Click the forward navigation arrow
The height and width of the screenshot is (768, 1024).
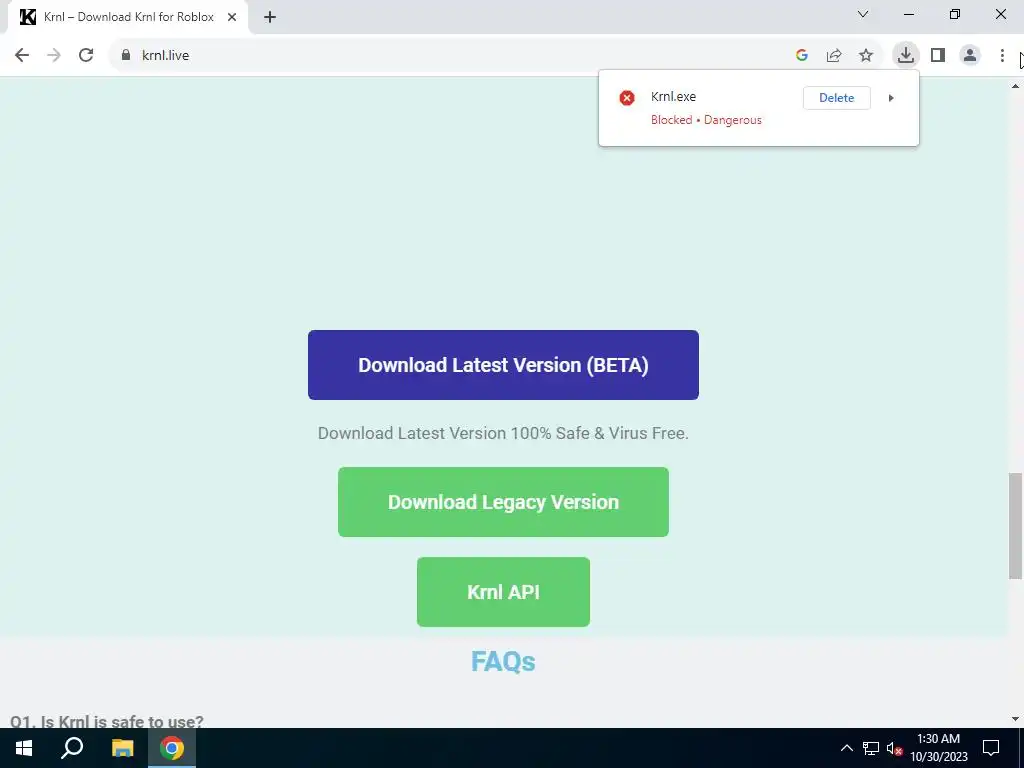(x=54, y=56)
